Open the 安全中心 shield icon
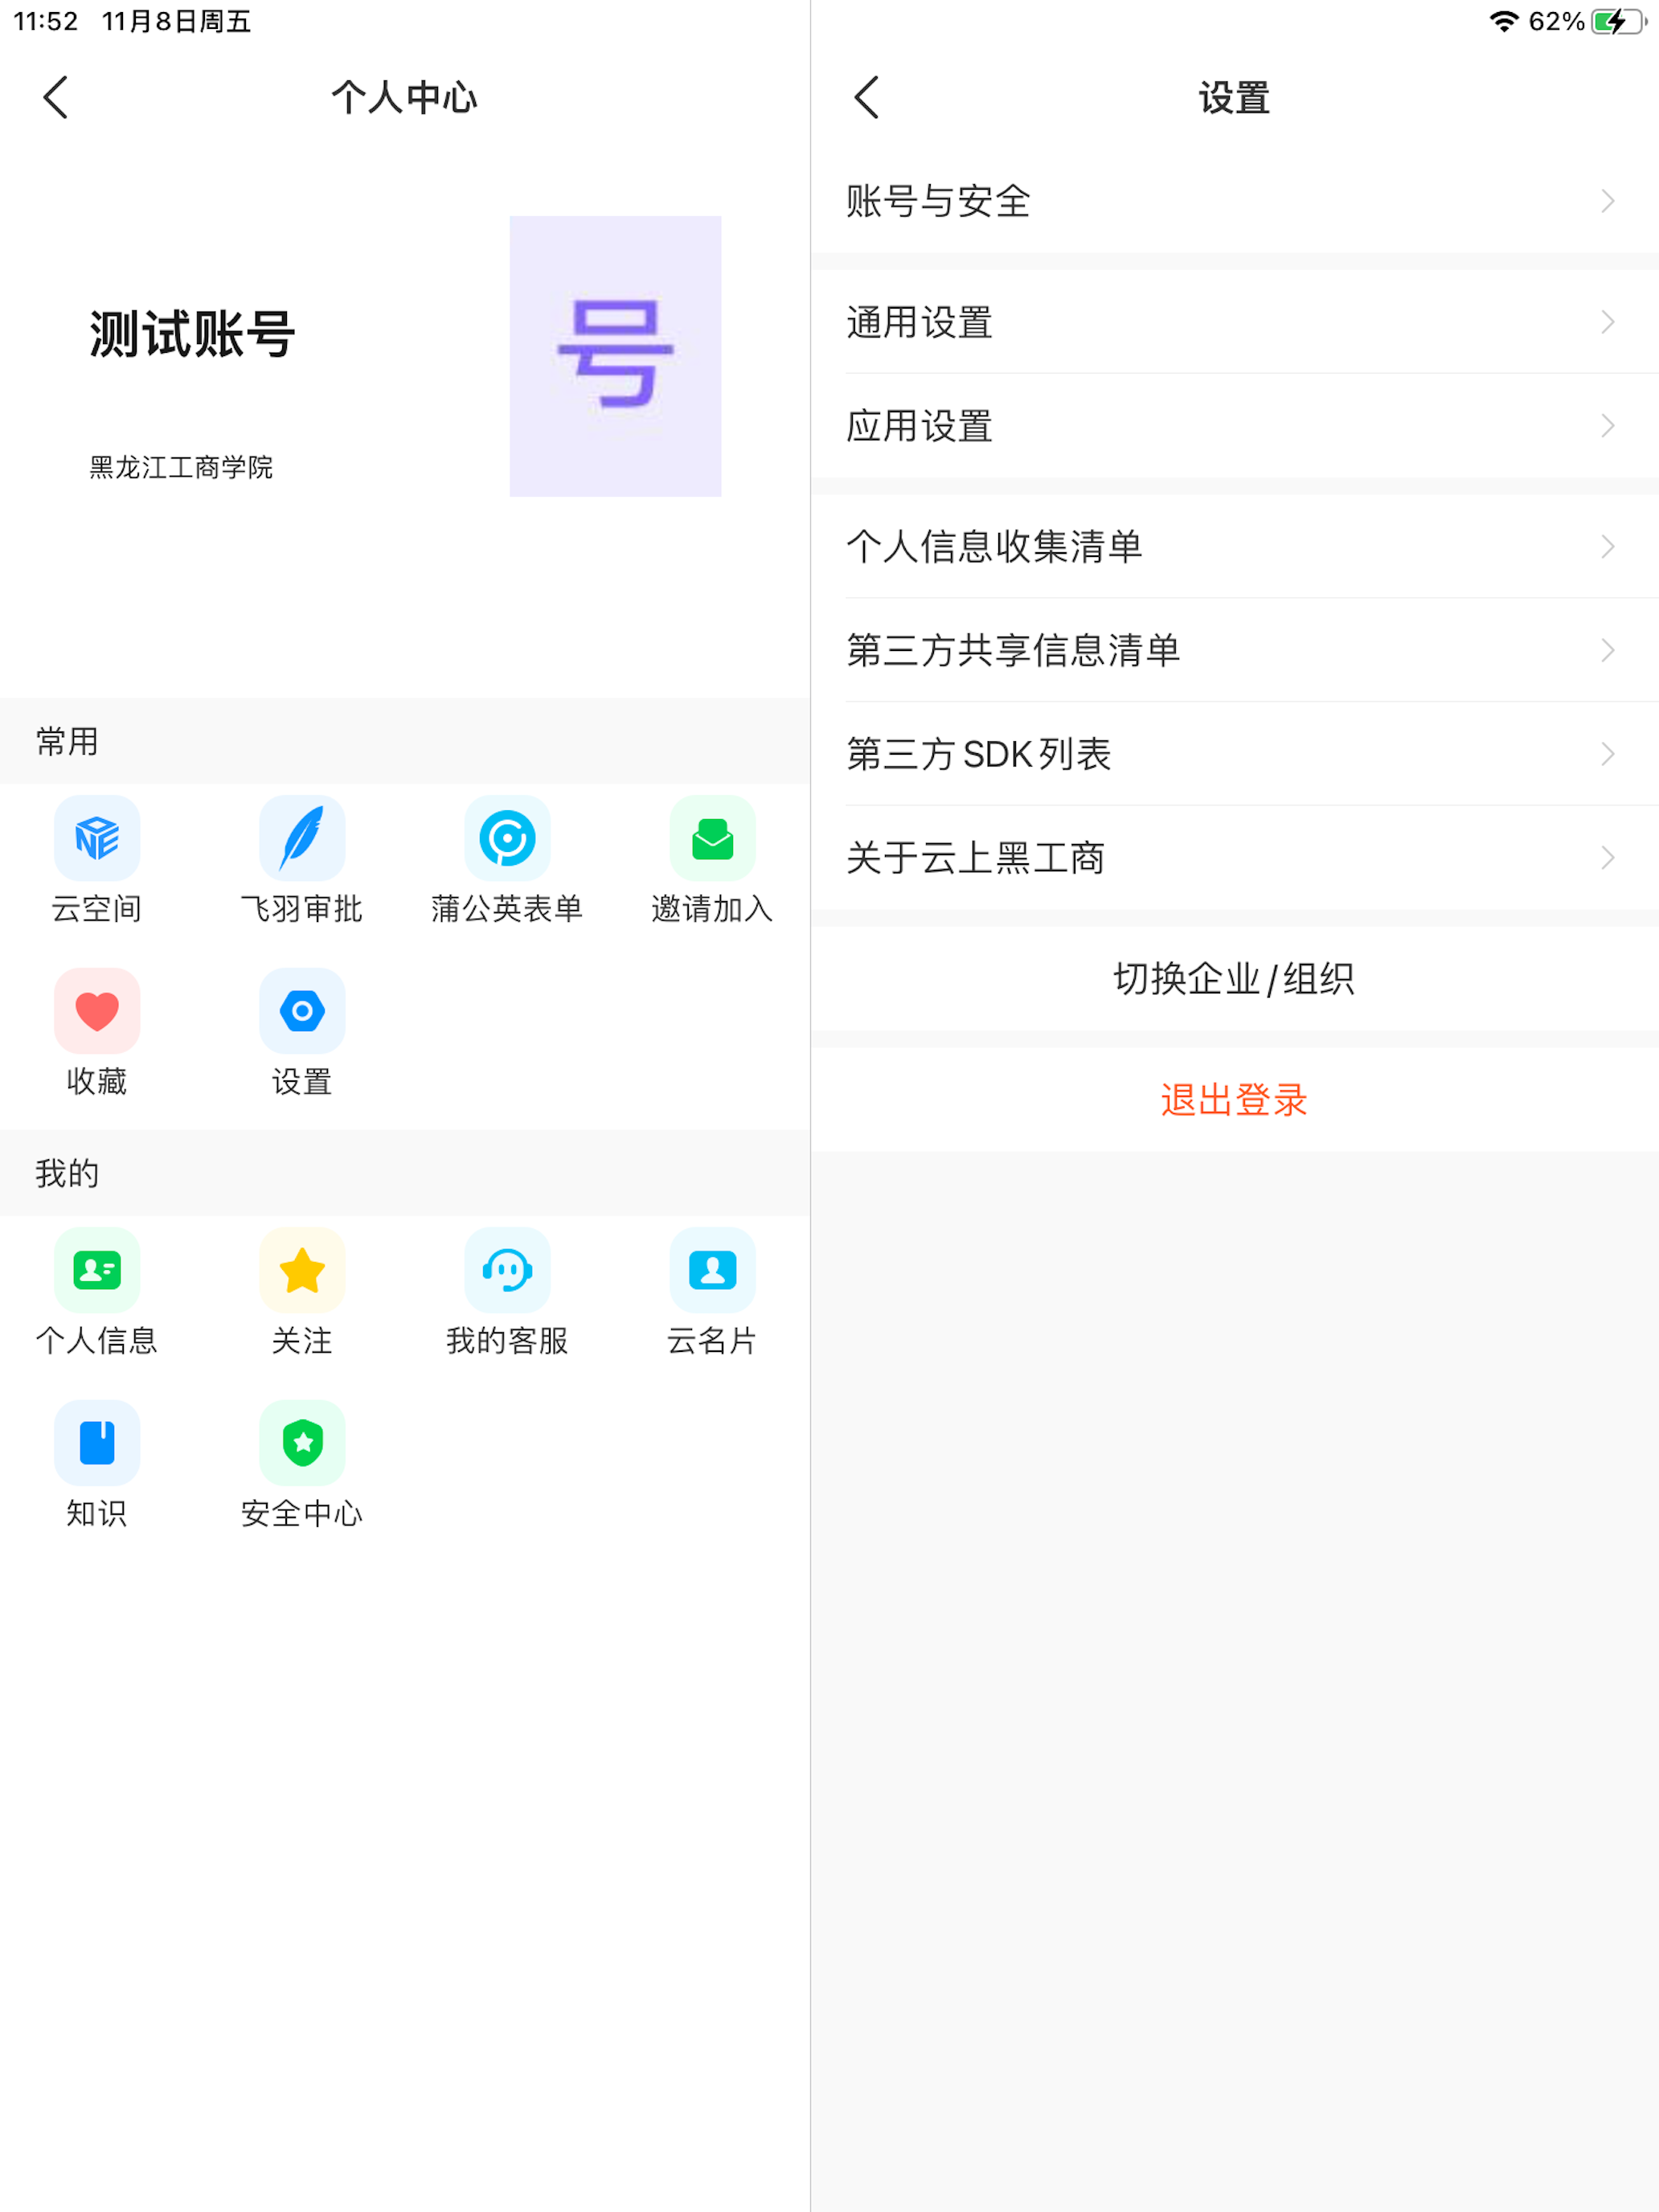The width and height of the screenshot is (1659, 2212). (302, 1443)
